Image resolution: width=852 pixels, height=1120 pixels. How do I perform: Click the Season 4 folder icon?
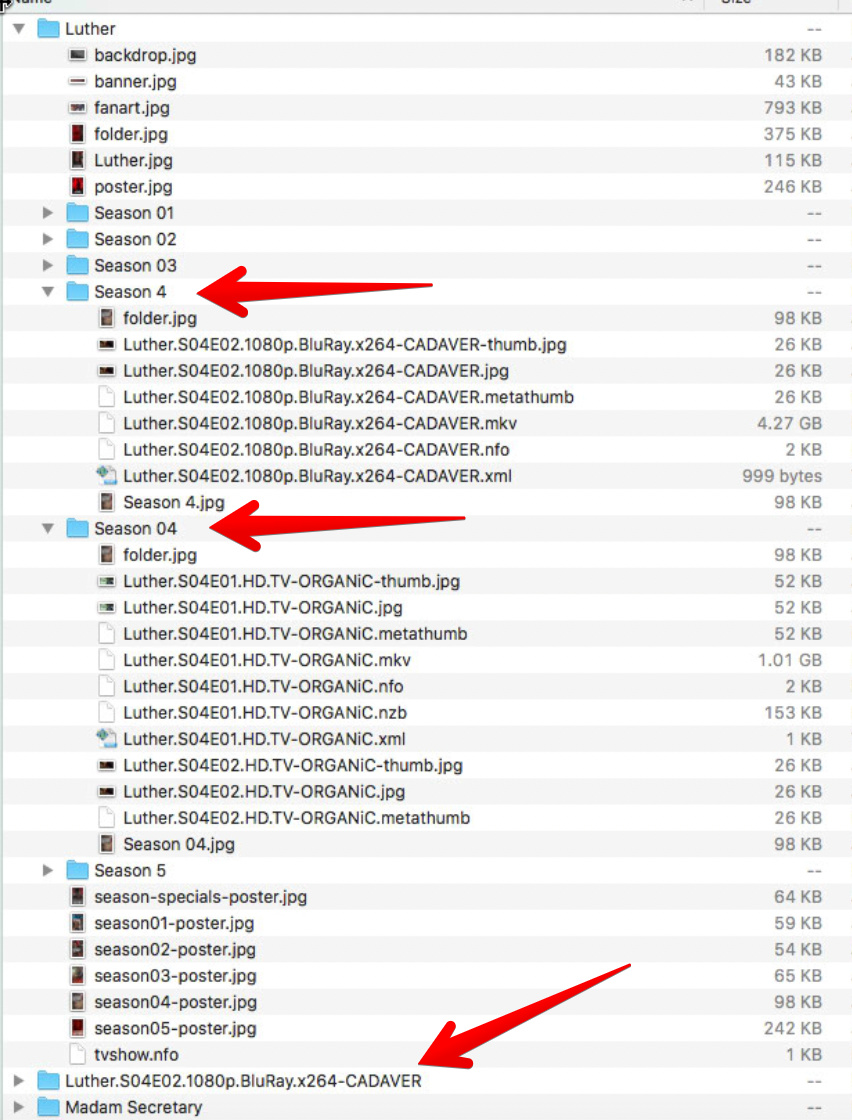77,291
